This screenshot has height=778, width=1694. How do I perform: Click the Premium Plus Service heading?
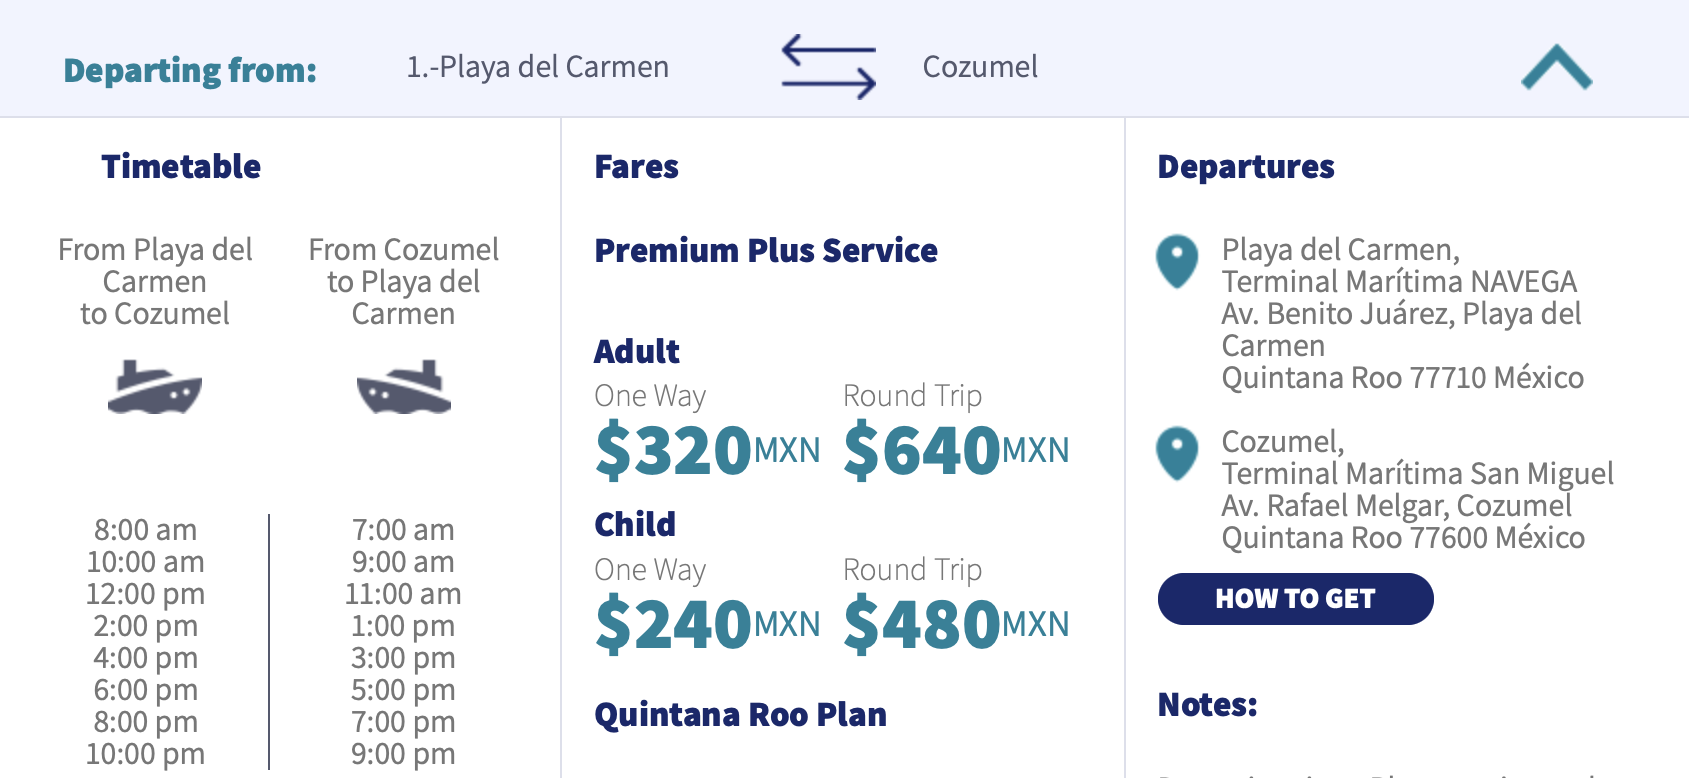point(766,250)
